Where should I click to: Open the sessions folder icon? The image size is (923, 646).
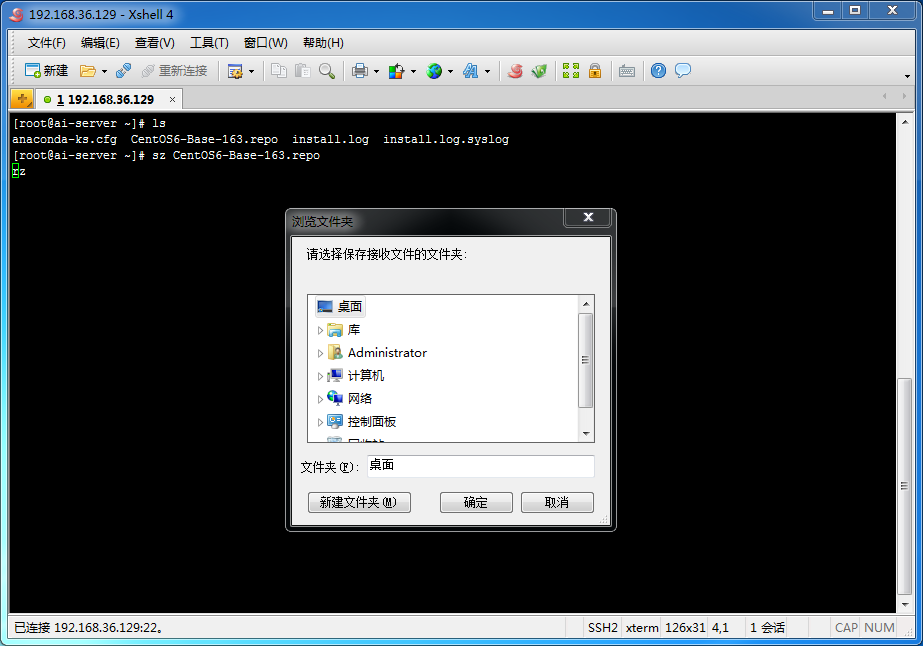coord(88,71)
